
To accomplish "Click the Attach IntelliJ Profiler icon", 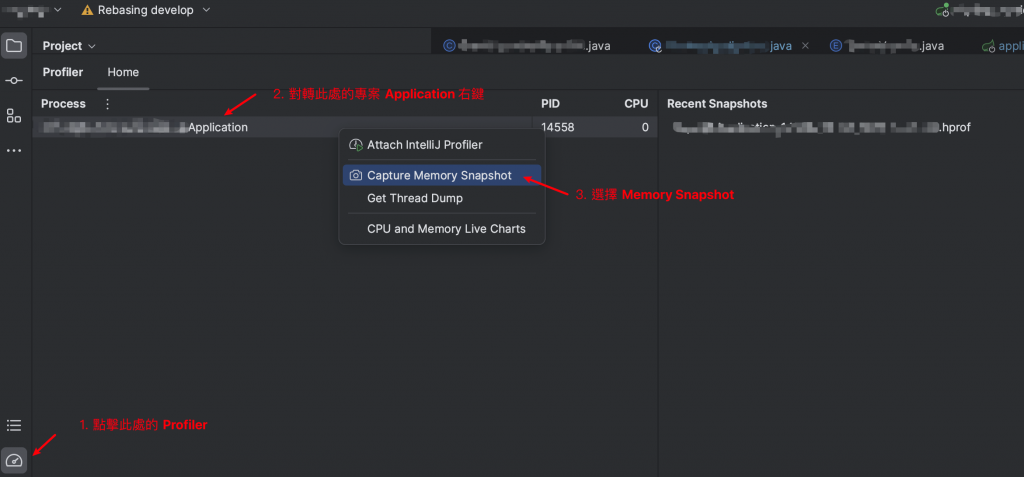I will coord(355,144).
